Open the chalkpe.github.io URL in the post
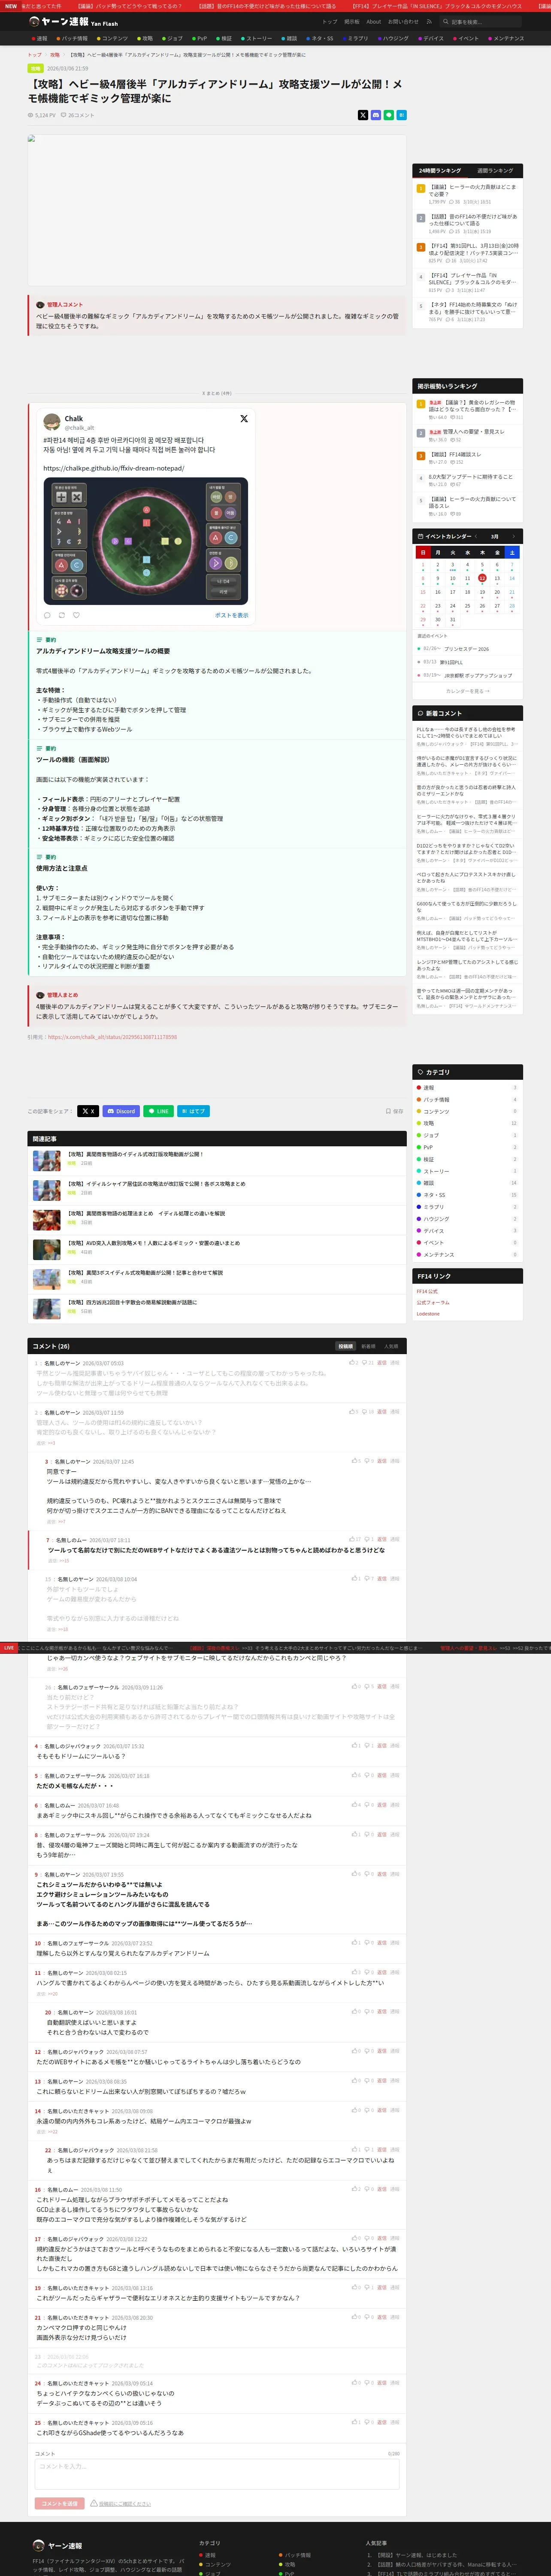Screen dimensions: 551x2576 114,468
